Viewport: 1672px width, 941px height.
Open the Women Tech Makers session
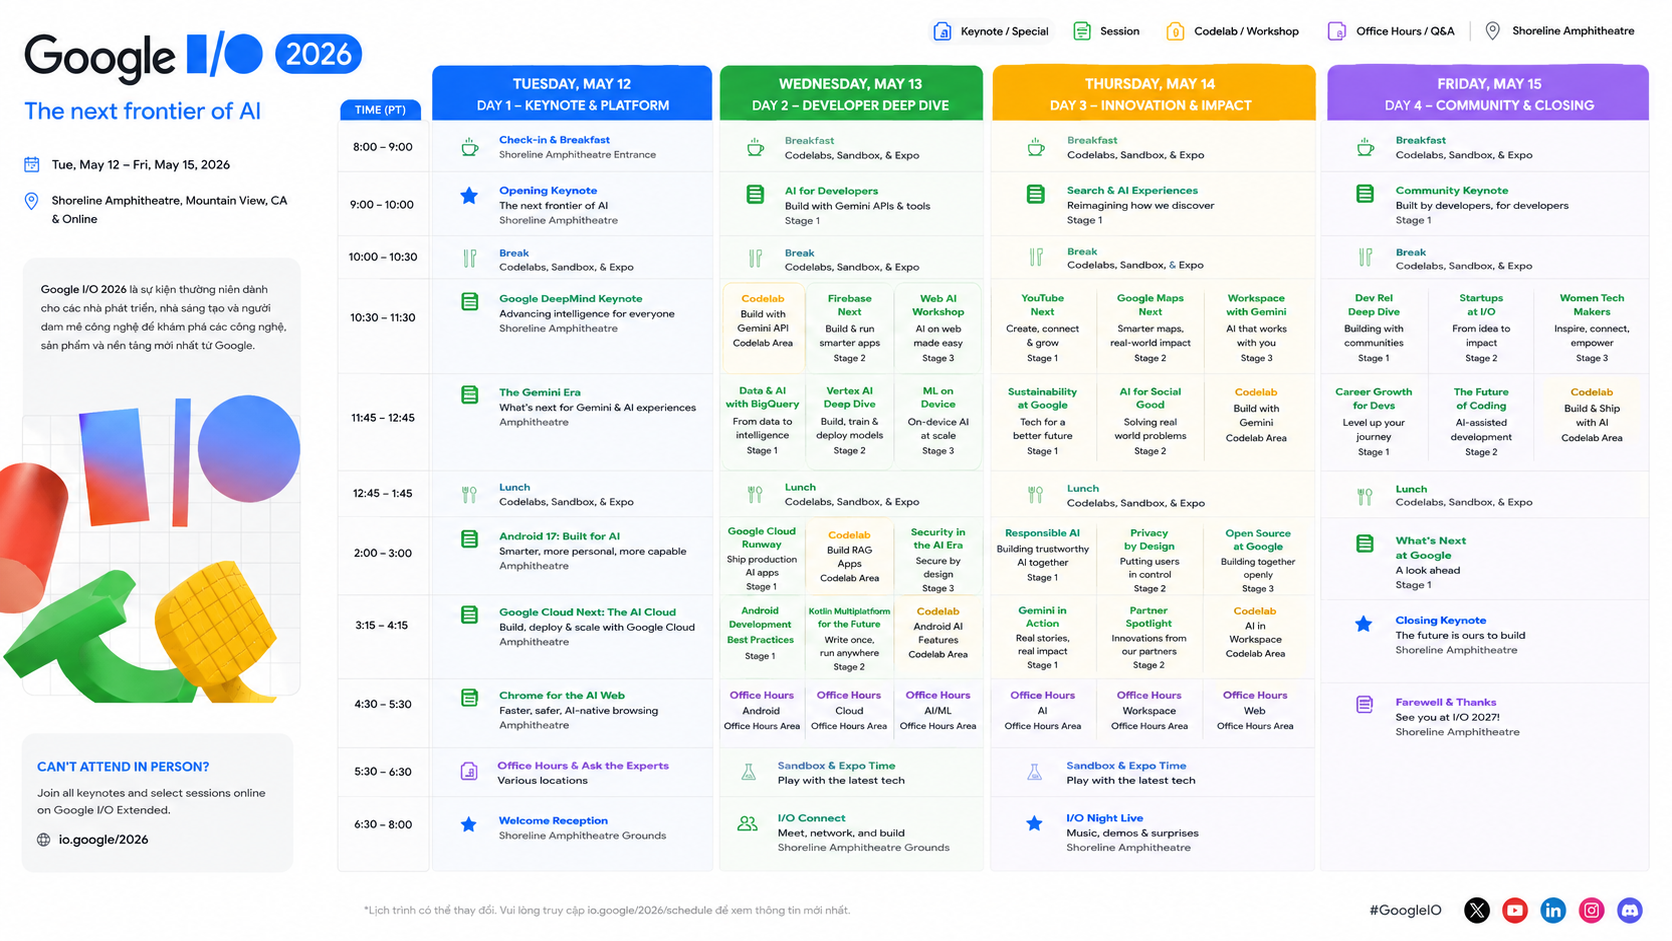[x=1591, y=327]
